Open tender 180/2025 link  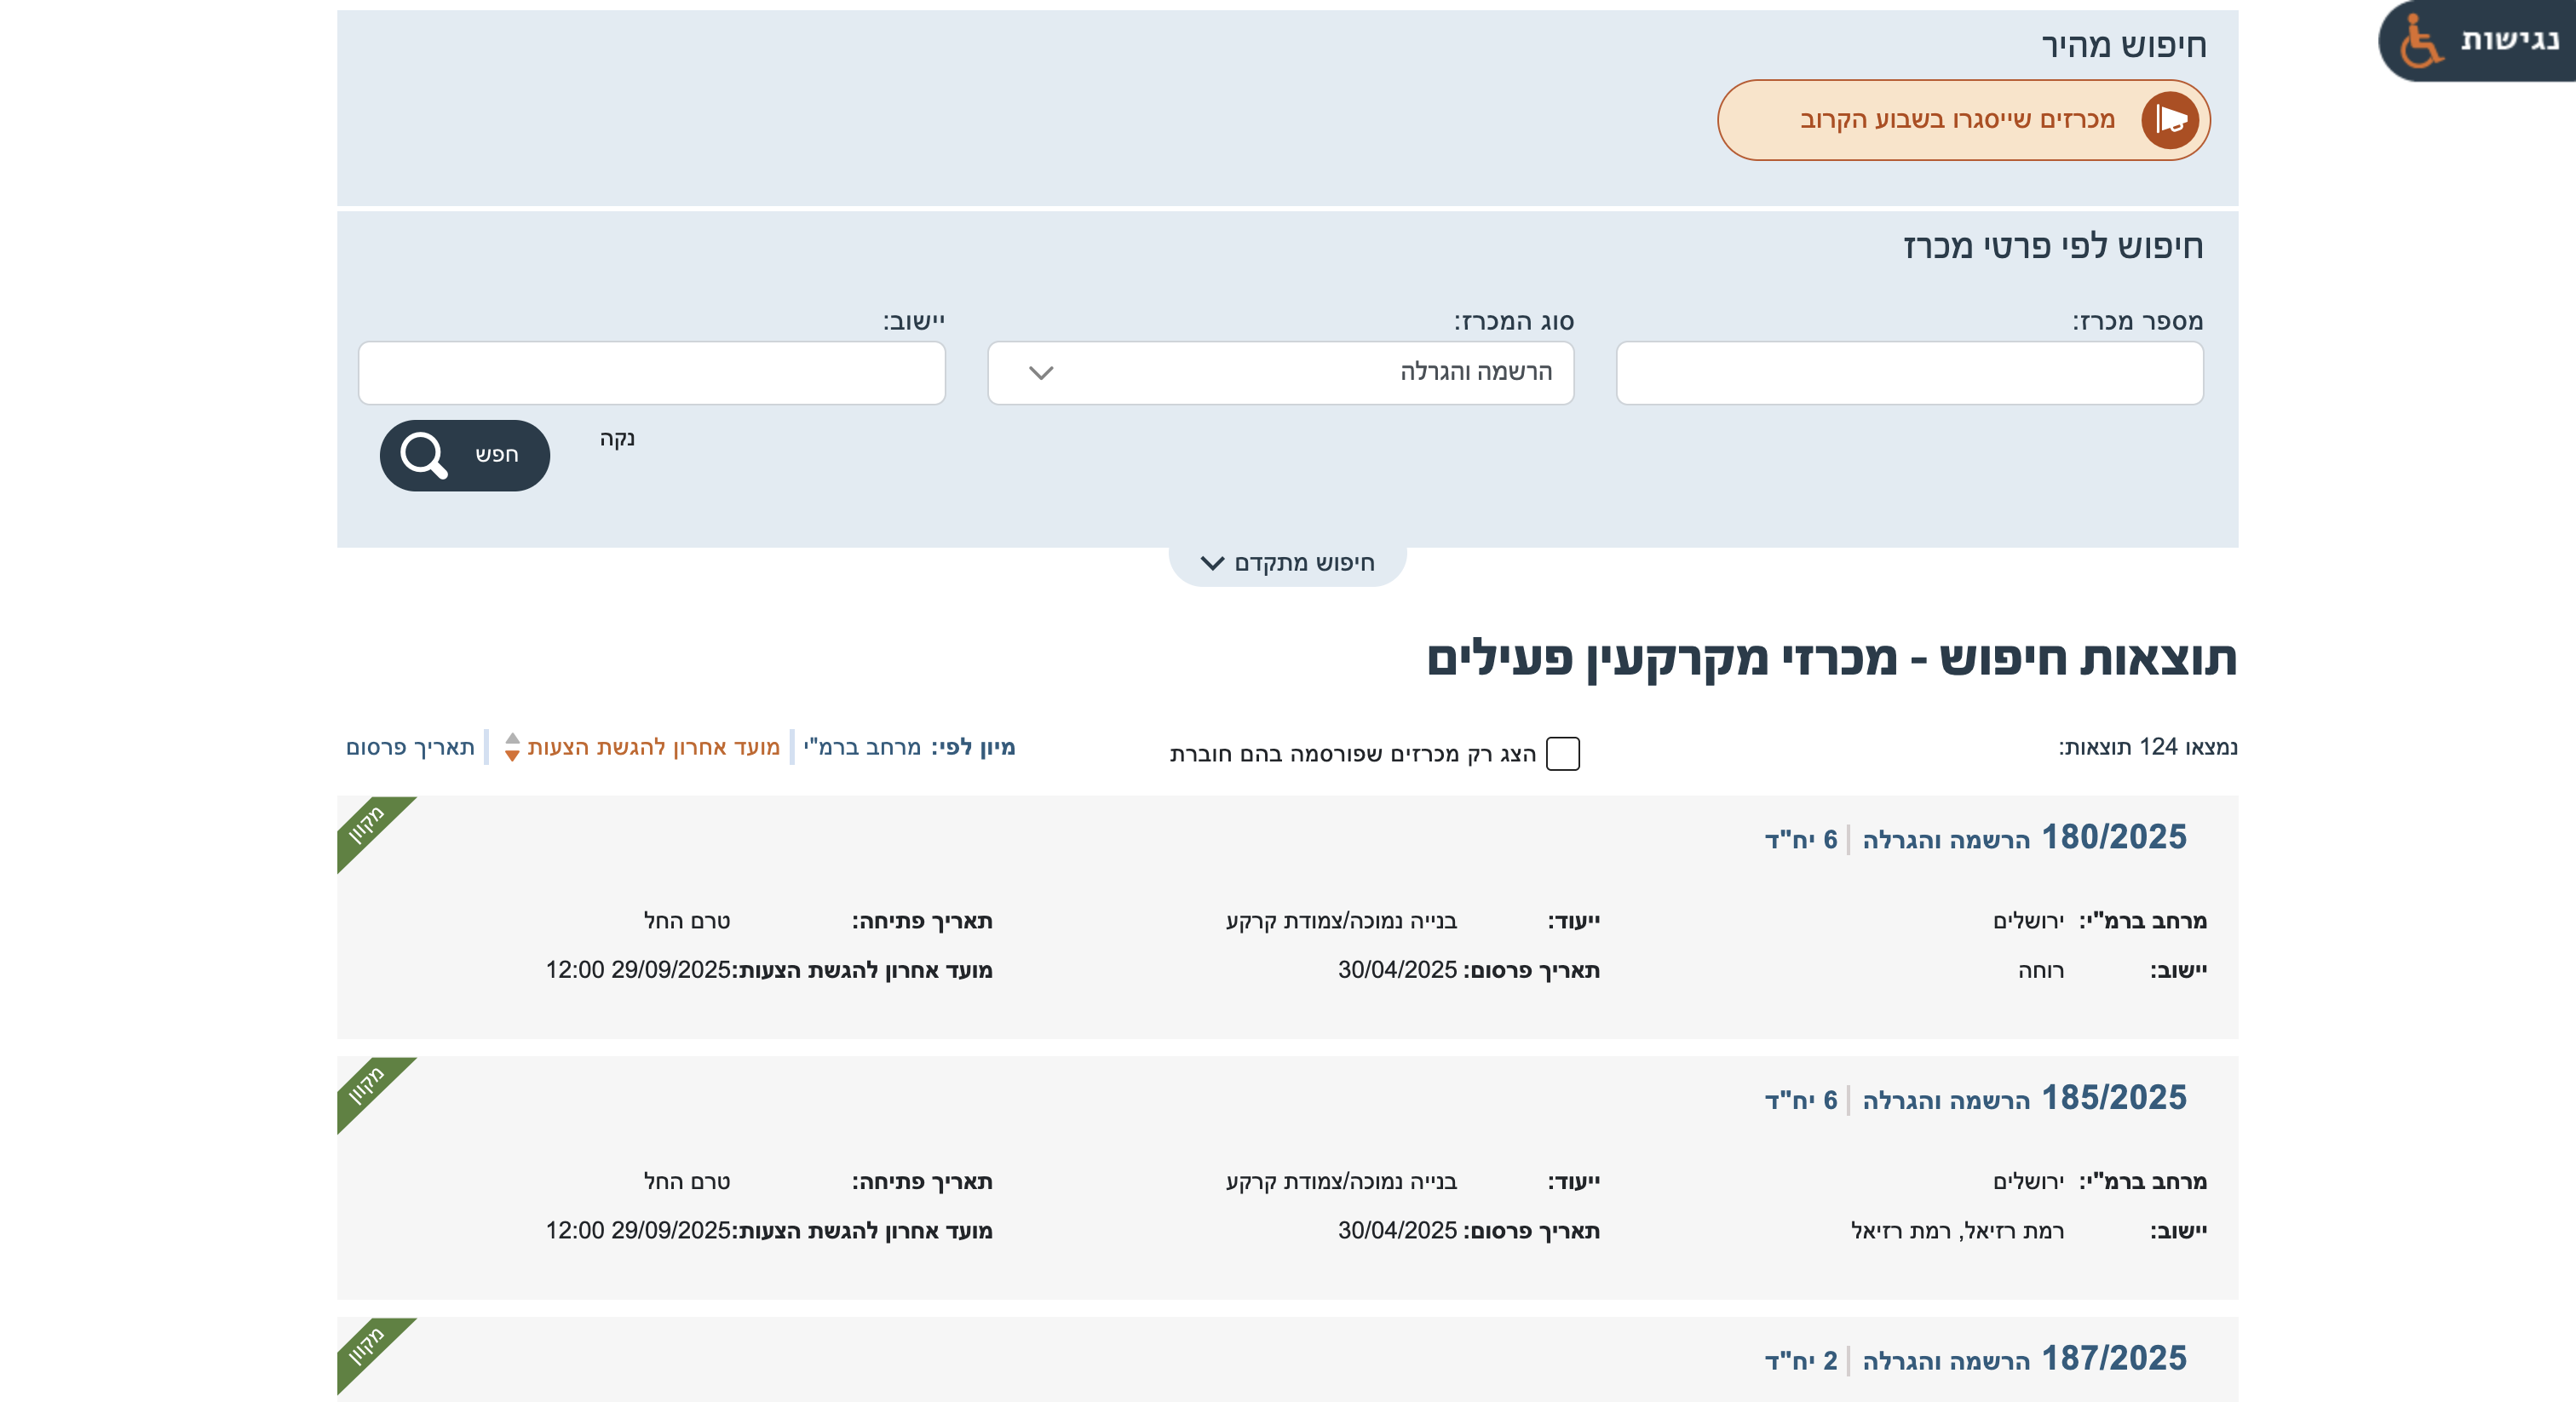(x=2114, y=837)
